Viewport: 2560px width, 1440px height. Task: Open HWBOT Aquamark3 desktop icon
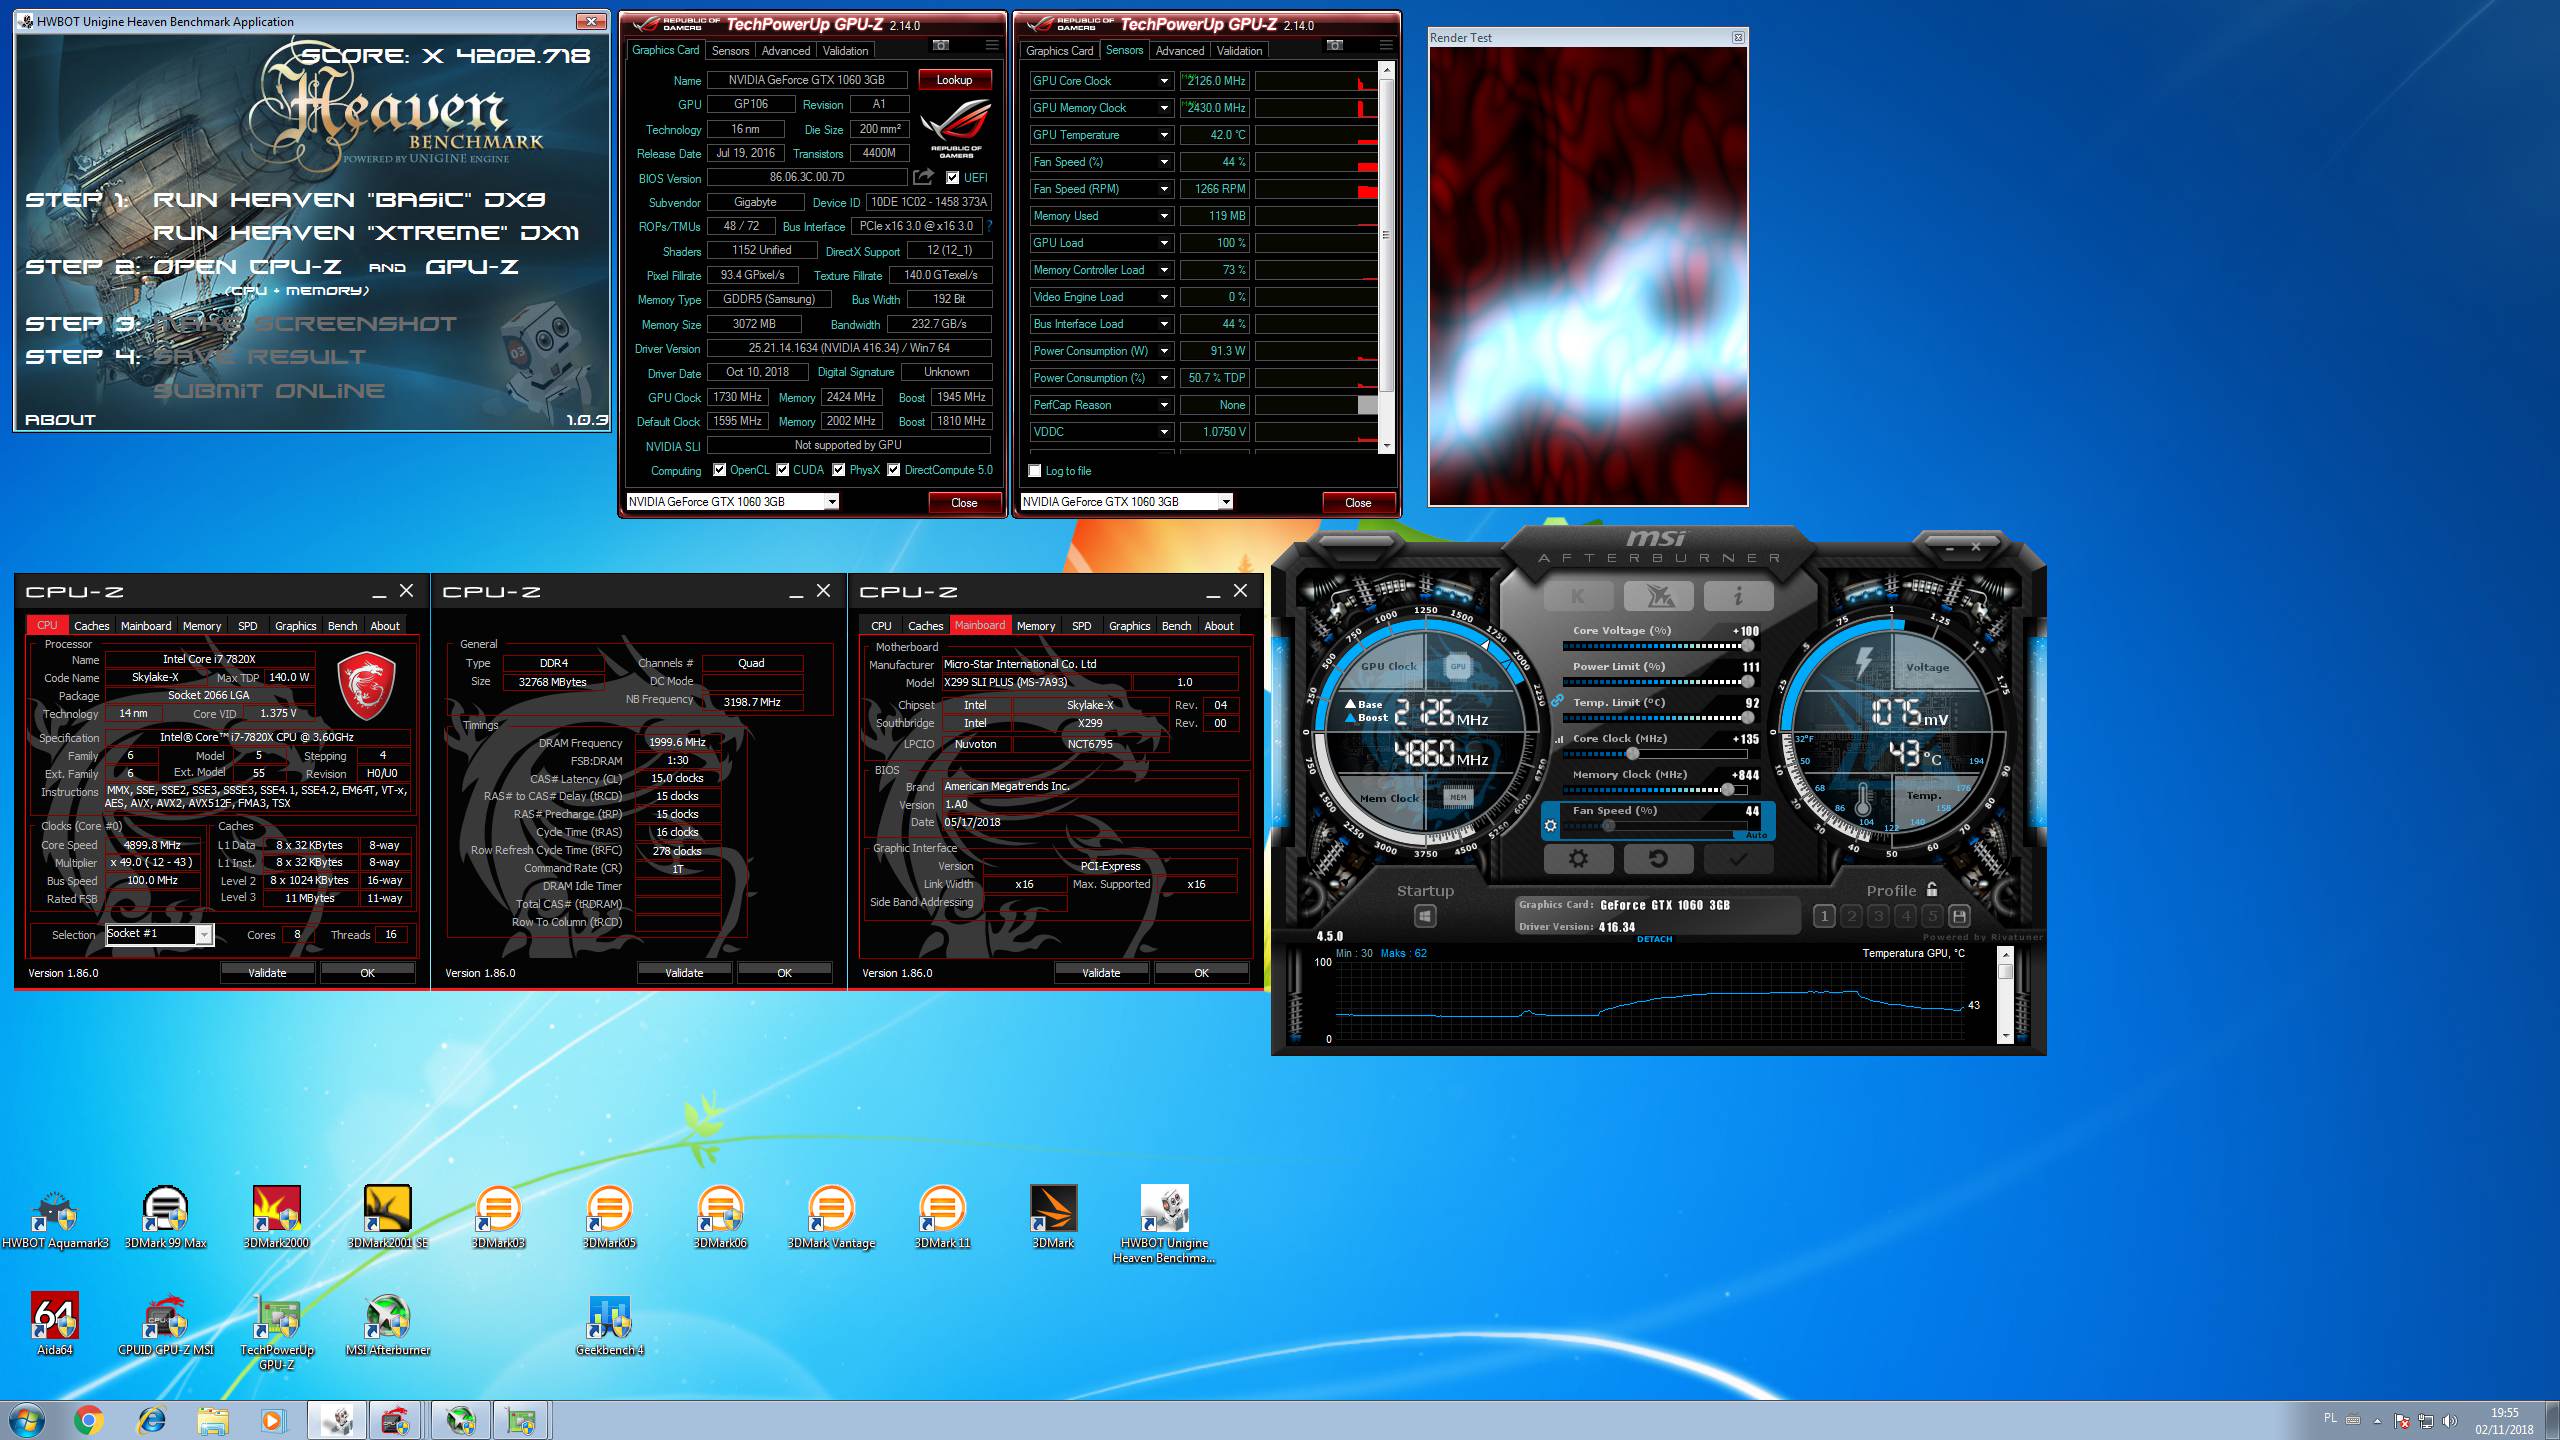click(55, 1217)
